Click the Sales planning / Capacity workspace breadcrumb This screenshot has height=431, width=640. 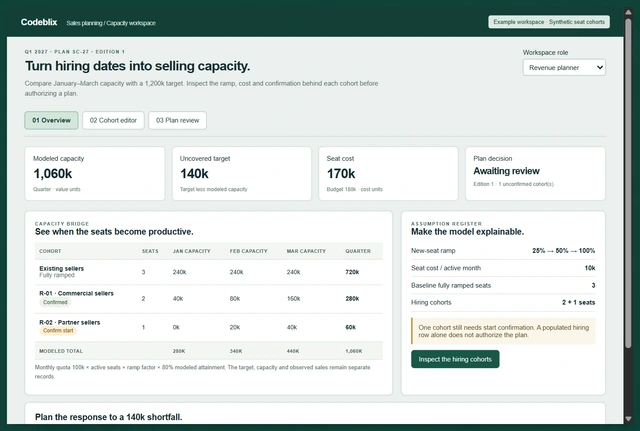111,23
